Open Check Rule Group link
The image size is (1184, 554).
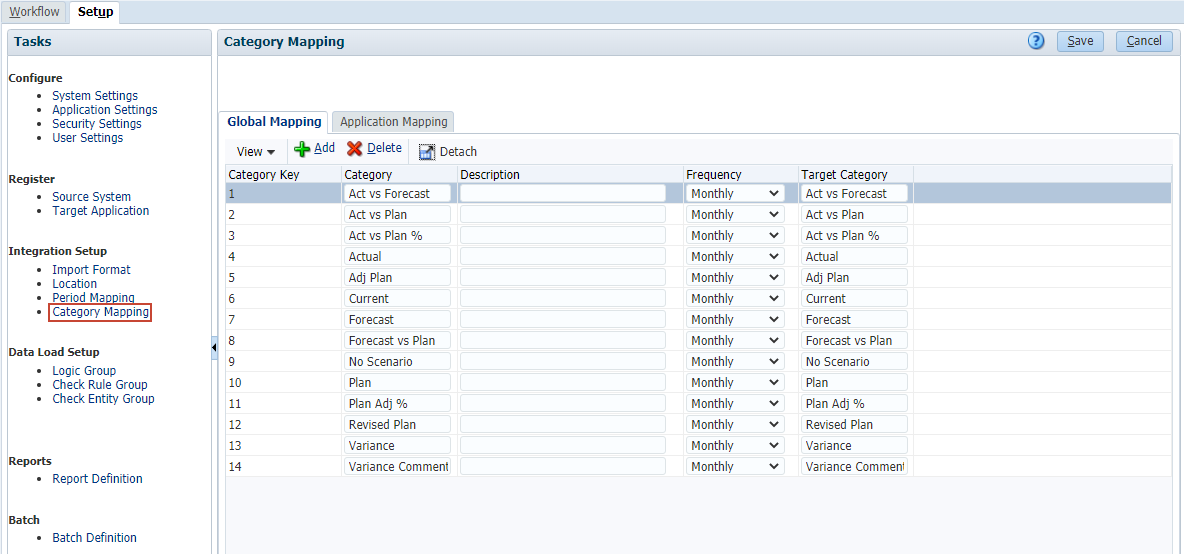pyautogui.click(x=100, y=384)
